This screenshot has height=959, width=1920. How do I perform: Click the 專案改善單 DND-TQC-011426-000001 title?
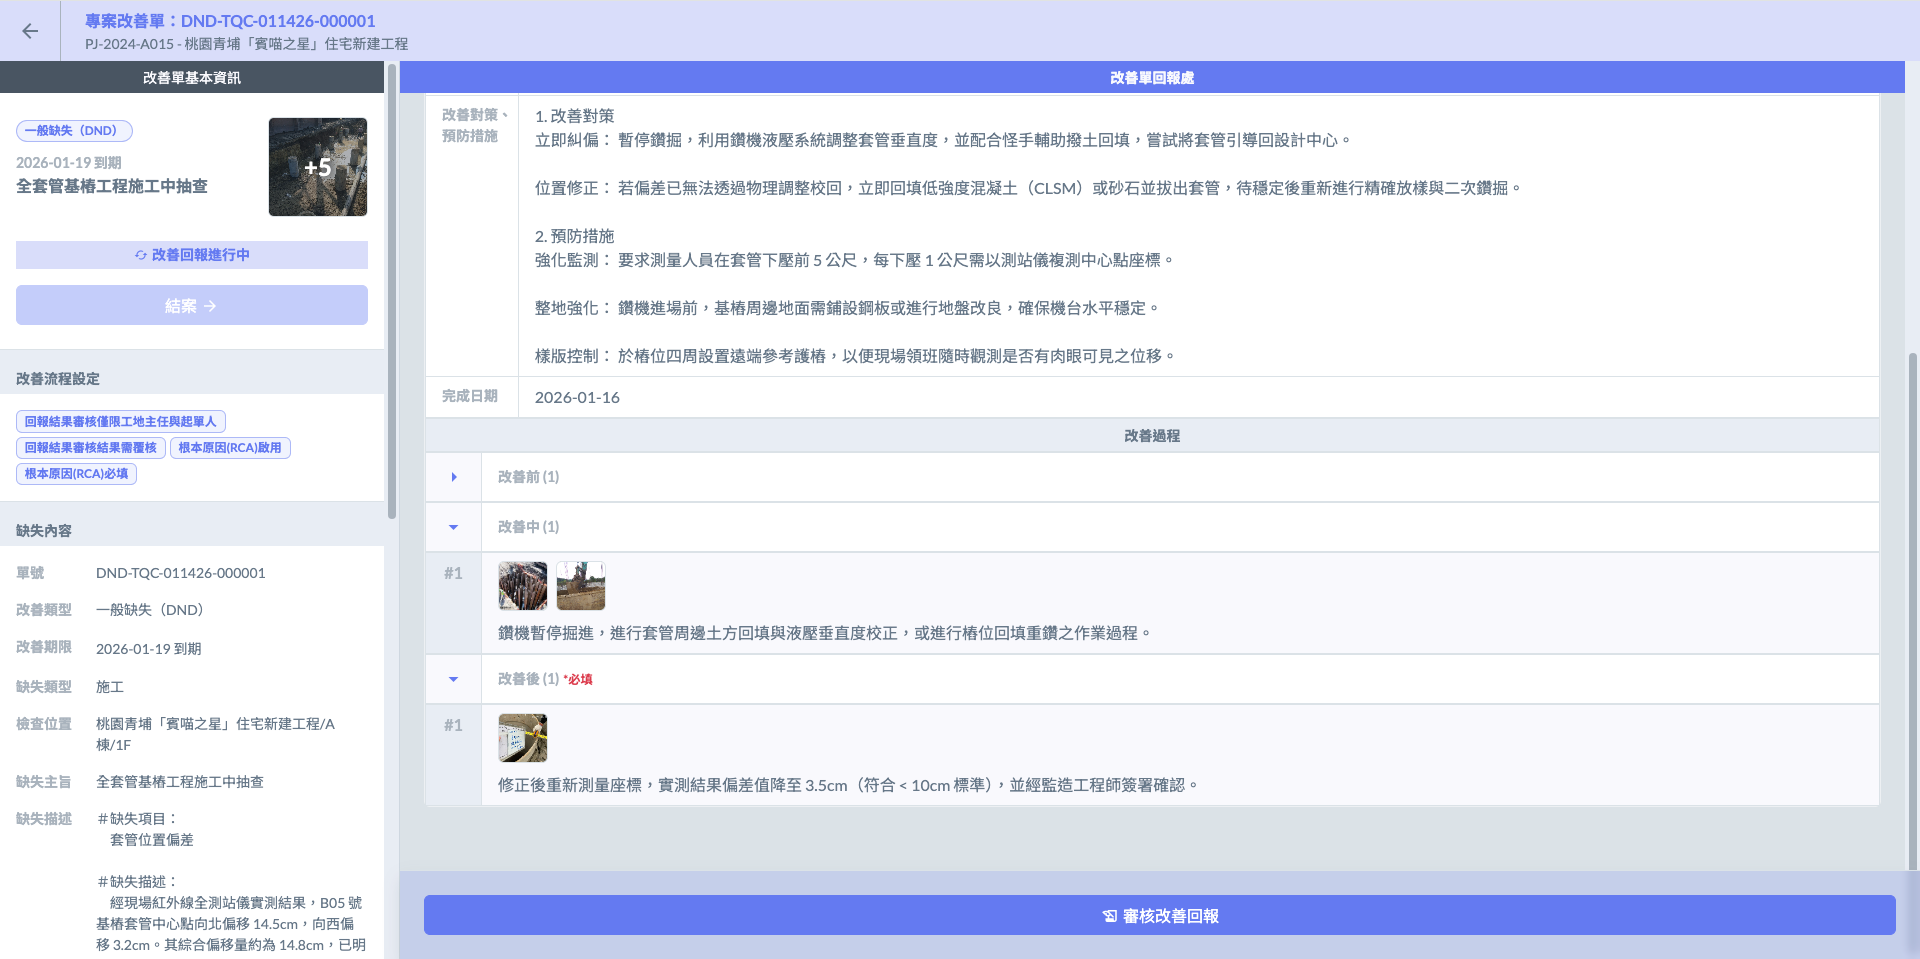[x=230, y=21]
